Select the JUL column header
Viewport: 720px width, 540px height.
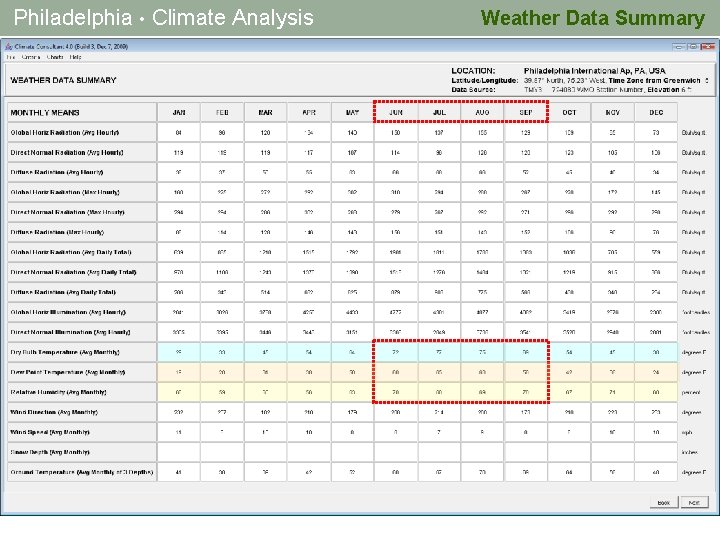click(439, 112)
